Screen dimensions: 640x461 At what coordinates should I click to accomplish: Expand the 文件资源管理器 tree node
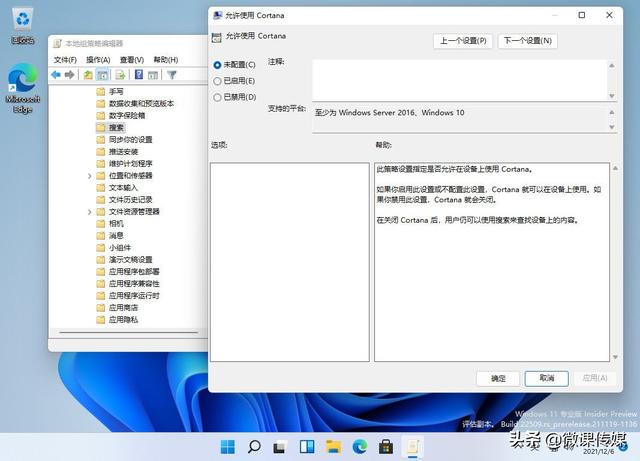pos(89,212)
